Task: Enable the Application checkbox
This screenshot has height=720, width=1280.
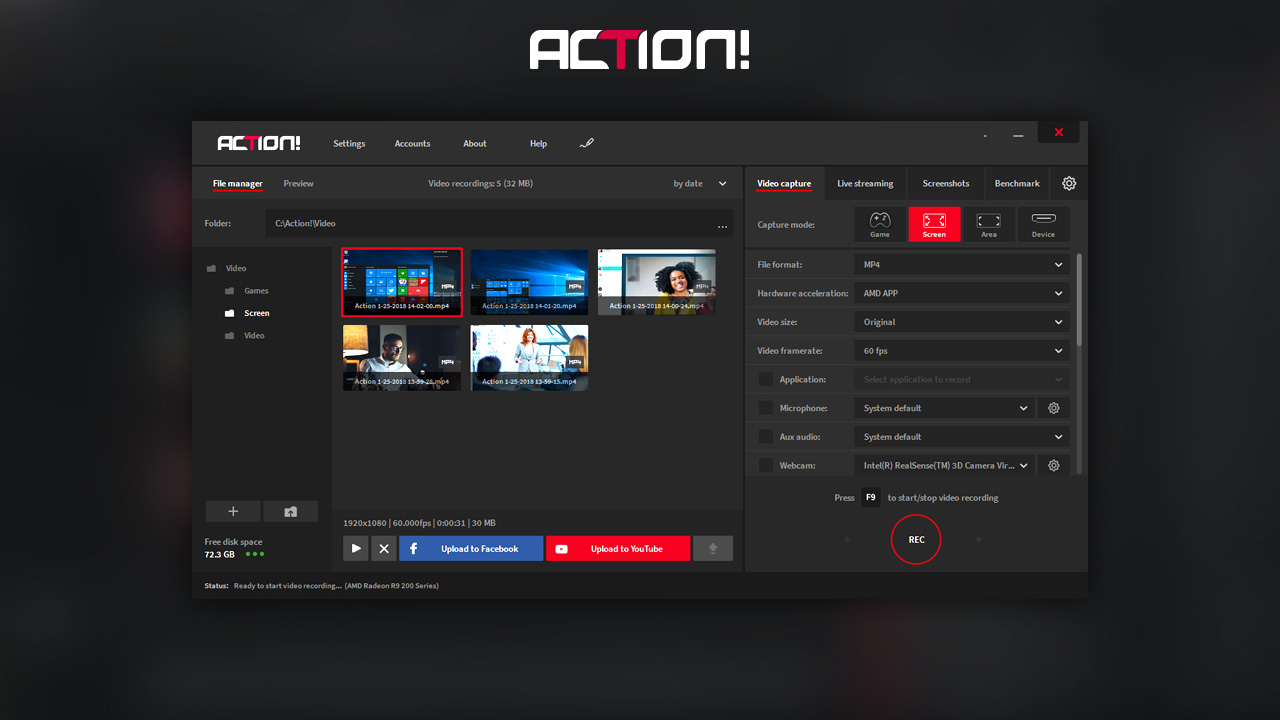Action: point(766,379)
